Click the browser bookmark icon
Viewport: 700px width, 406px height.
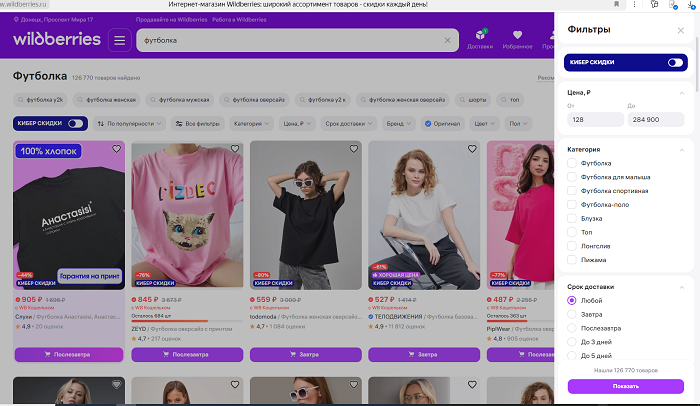coord(617,4)
